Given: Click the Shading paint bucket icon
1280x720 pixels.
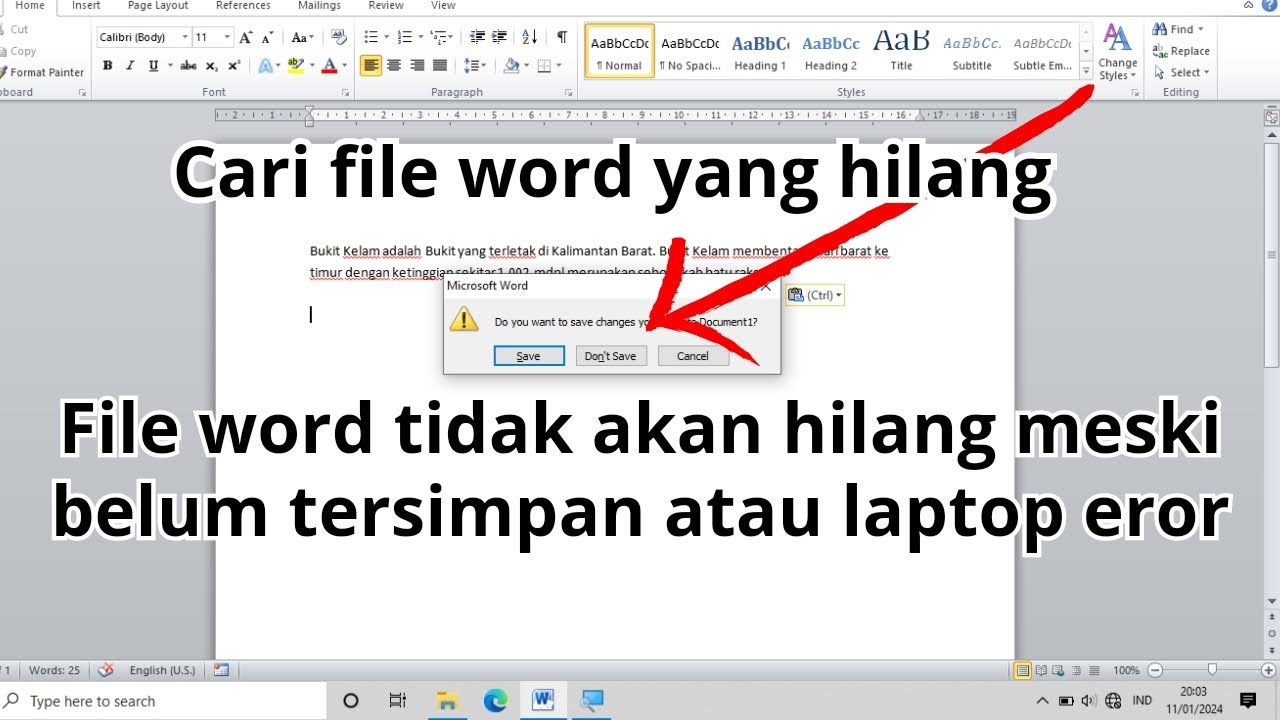Looking at the screenshot, I should tap(511, 66).
